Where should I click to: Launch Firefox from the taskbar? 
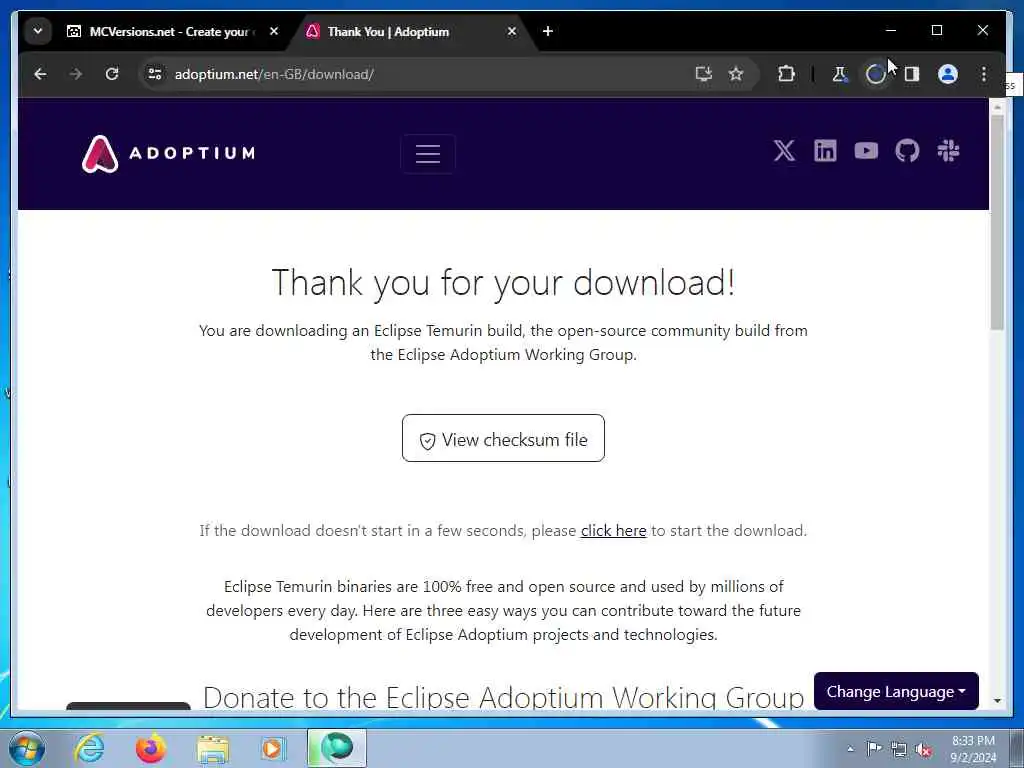point(150,748)
